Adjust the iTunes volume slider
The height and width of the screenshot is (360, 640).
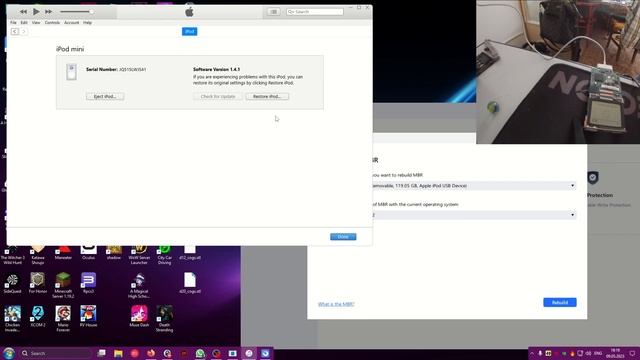[x=76, y=12]
